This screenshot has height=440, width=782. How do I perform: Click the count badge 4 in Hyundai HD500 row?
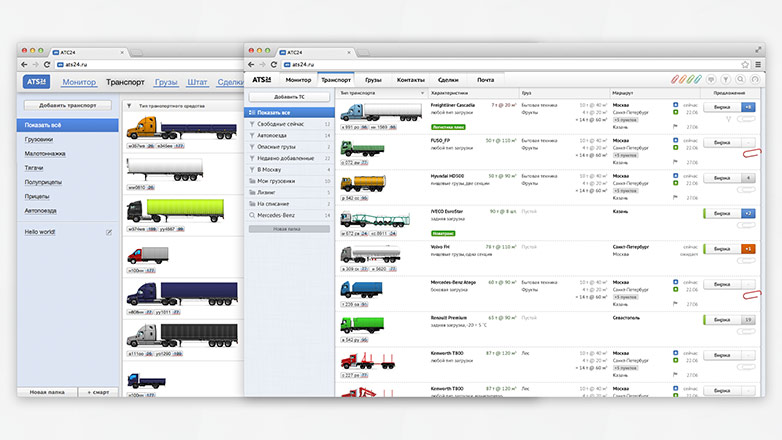(748, 178)
